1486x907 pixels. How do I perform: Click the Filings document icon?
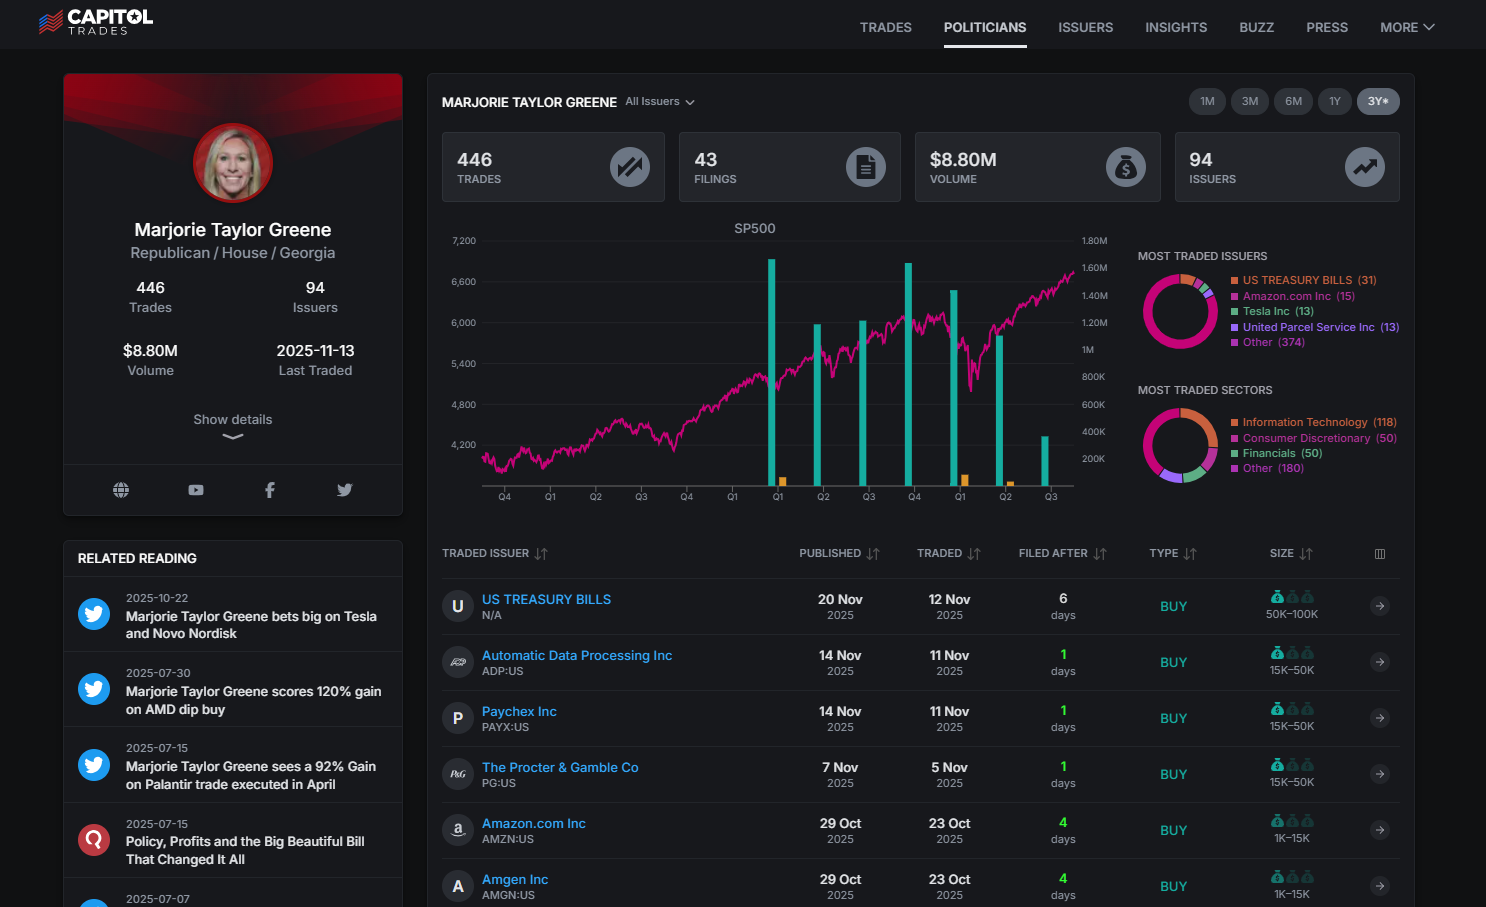(866, 167)
